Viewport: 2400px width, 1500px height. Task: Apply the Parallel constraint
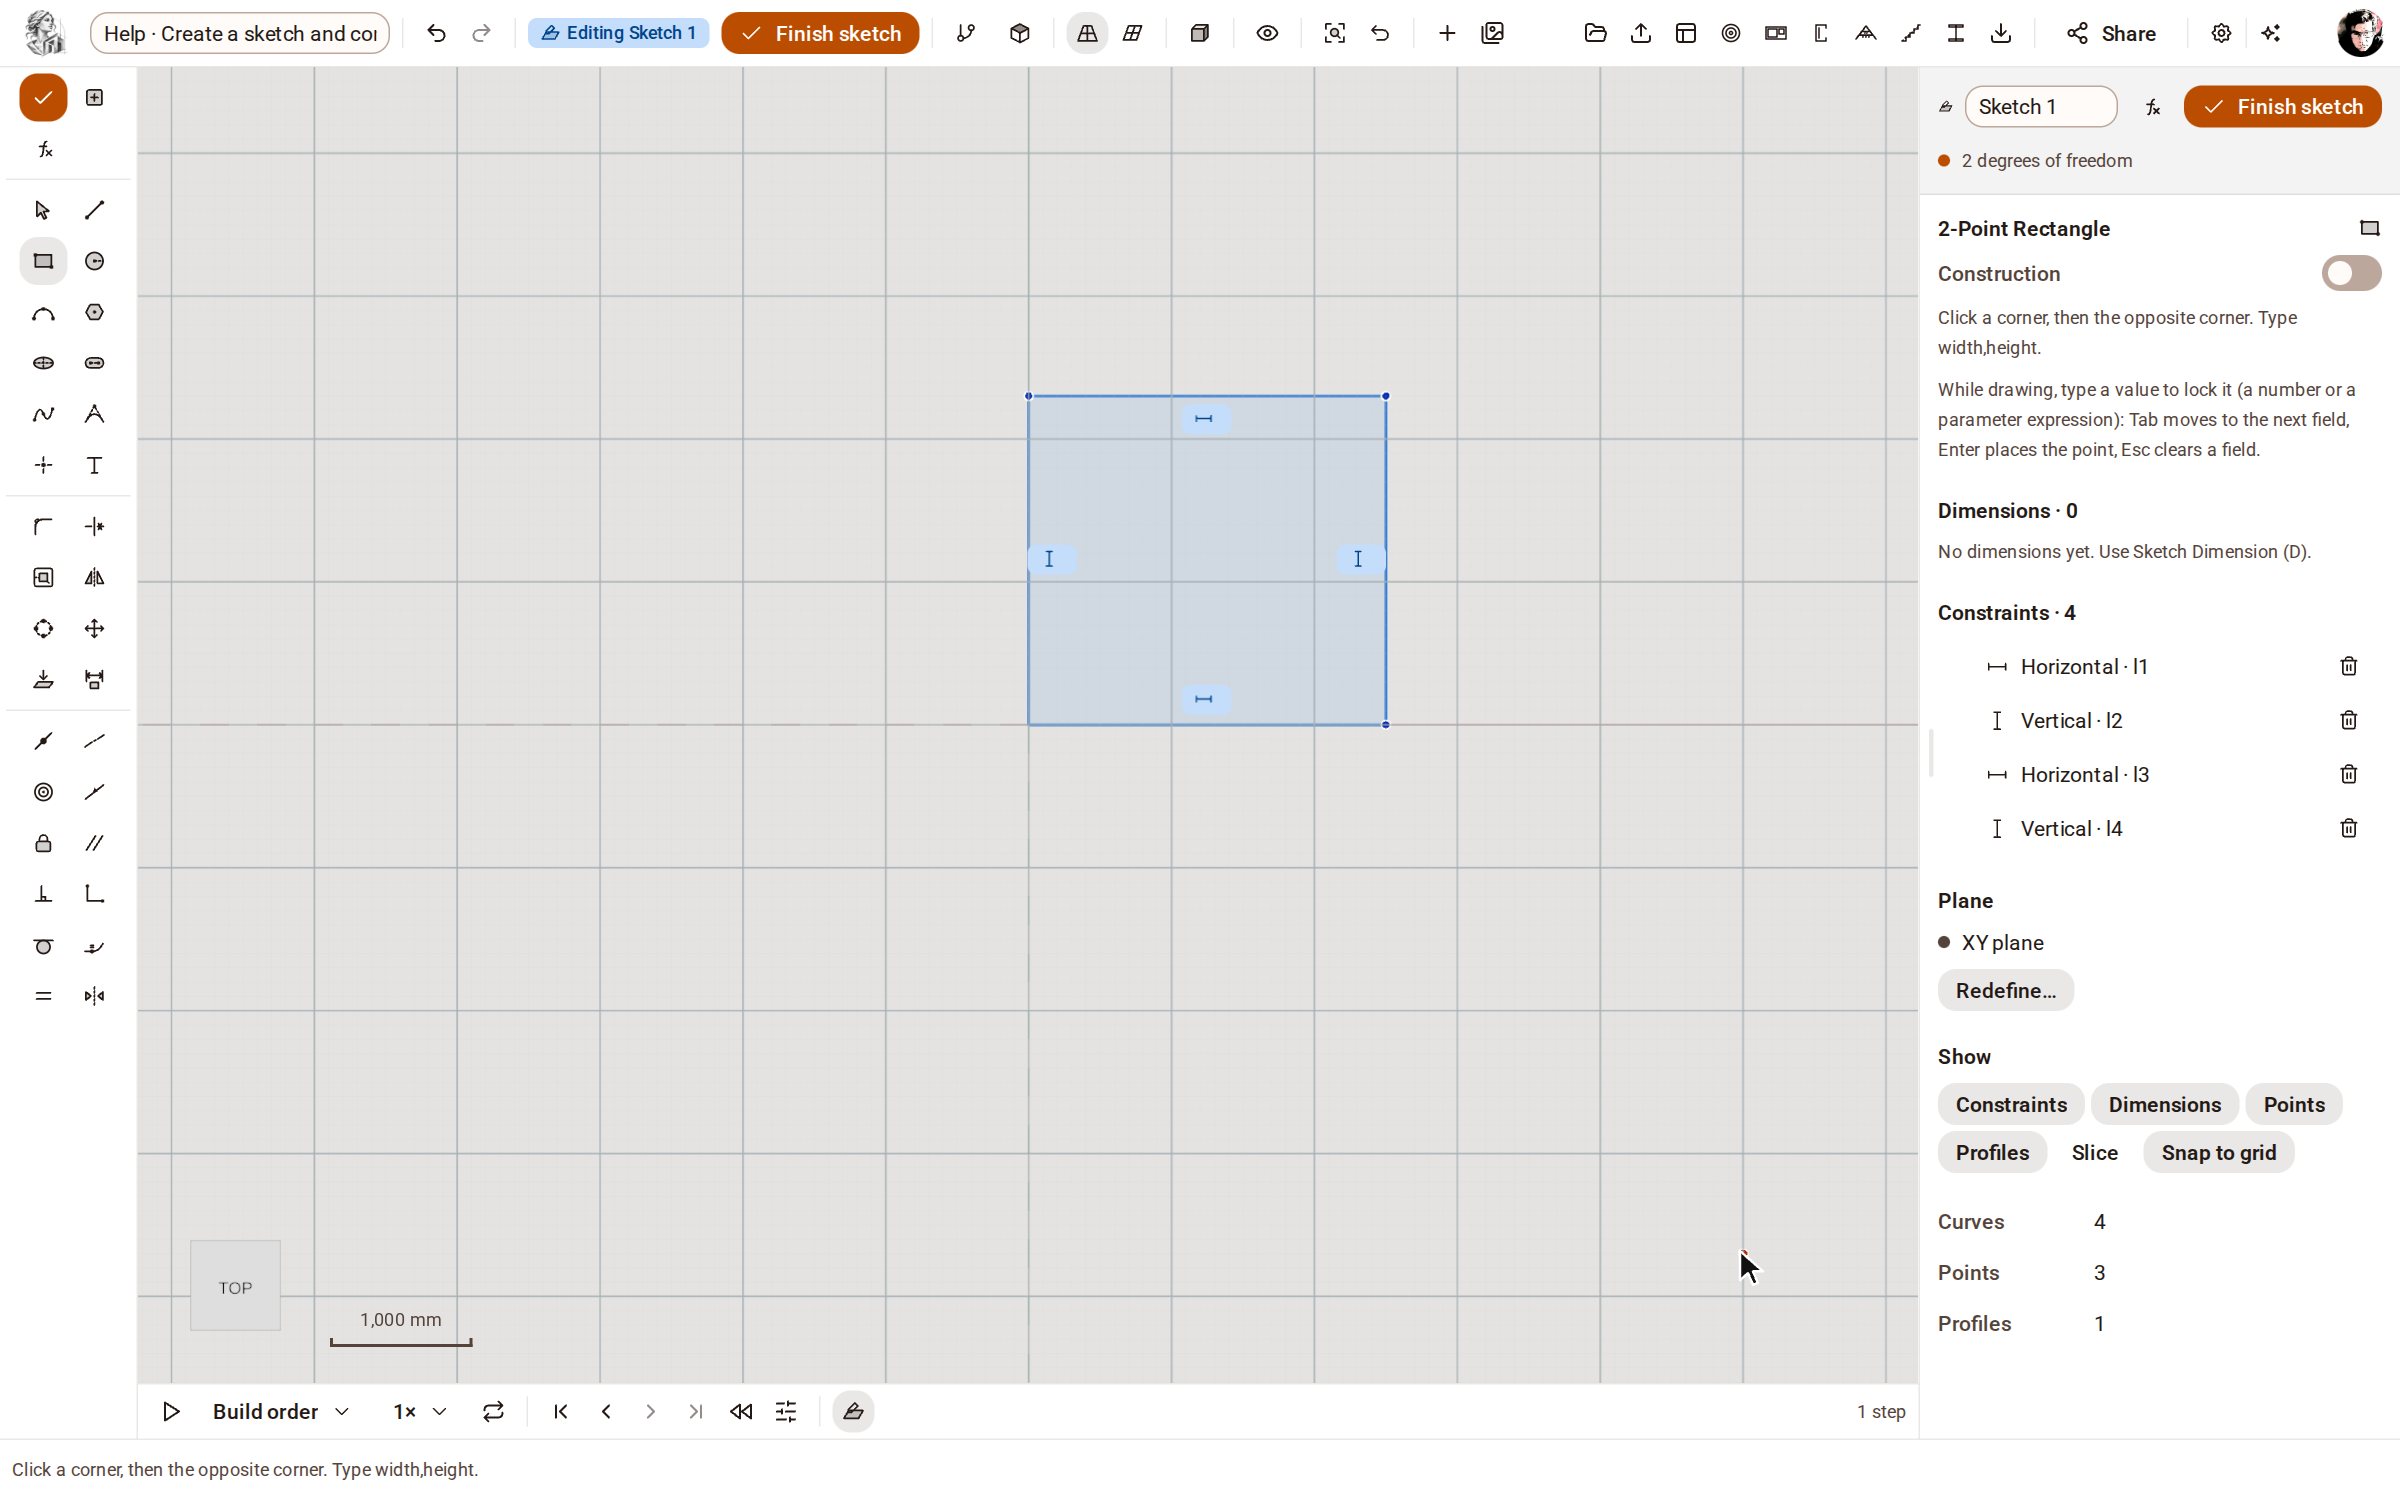coord(94,843)
